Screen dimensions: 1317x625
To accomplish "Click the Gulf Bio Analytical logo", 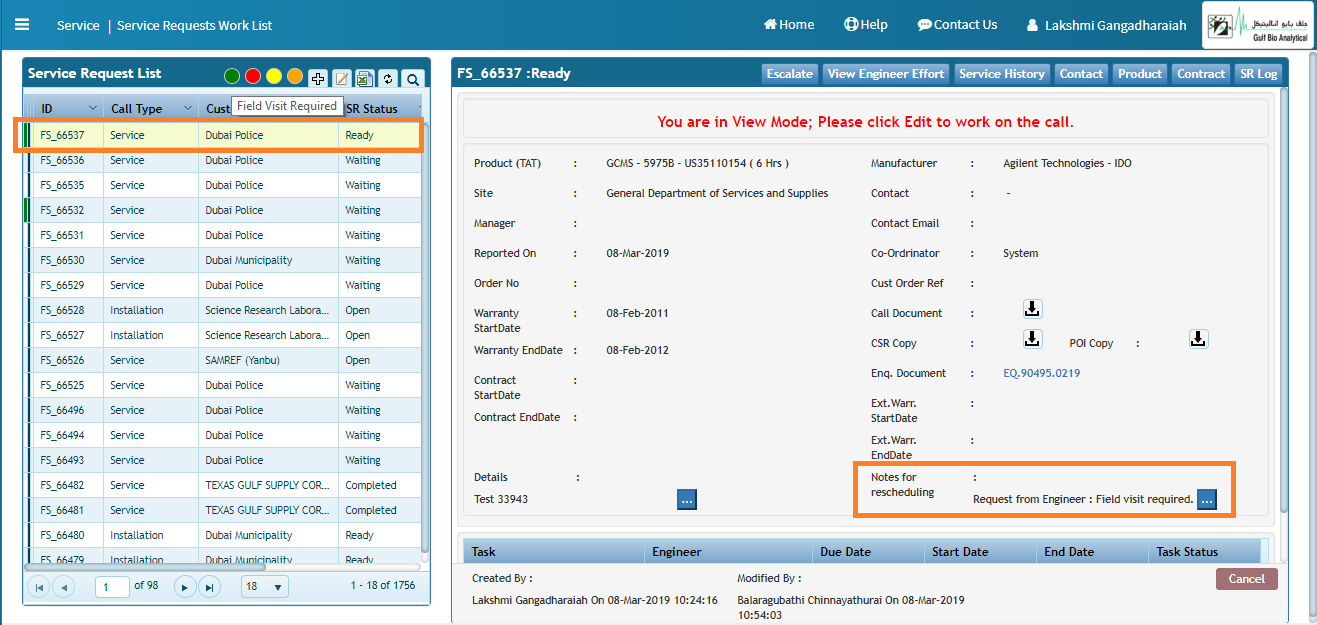I will (1257, 25).
